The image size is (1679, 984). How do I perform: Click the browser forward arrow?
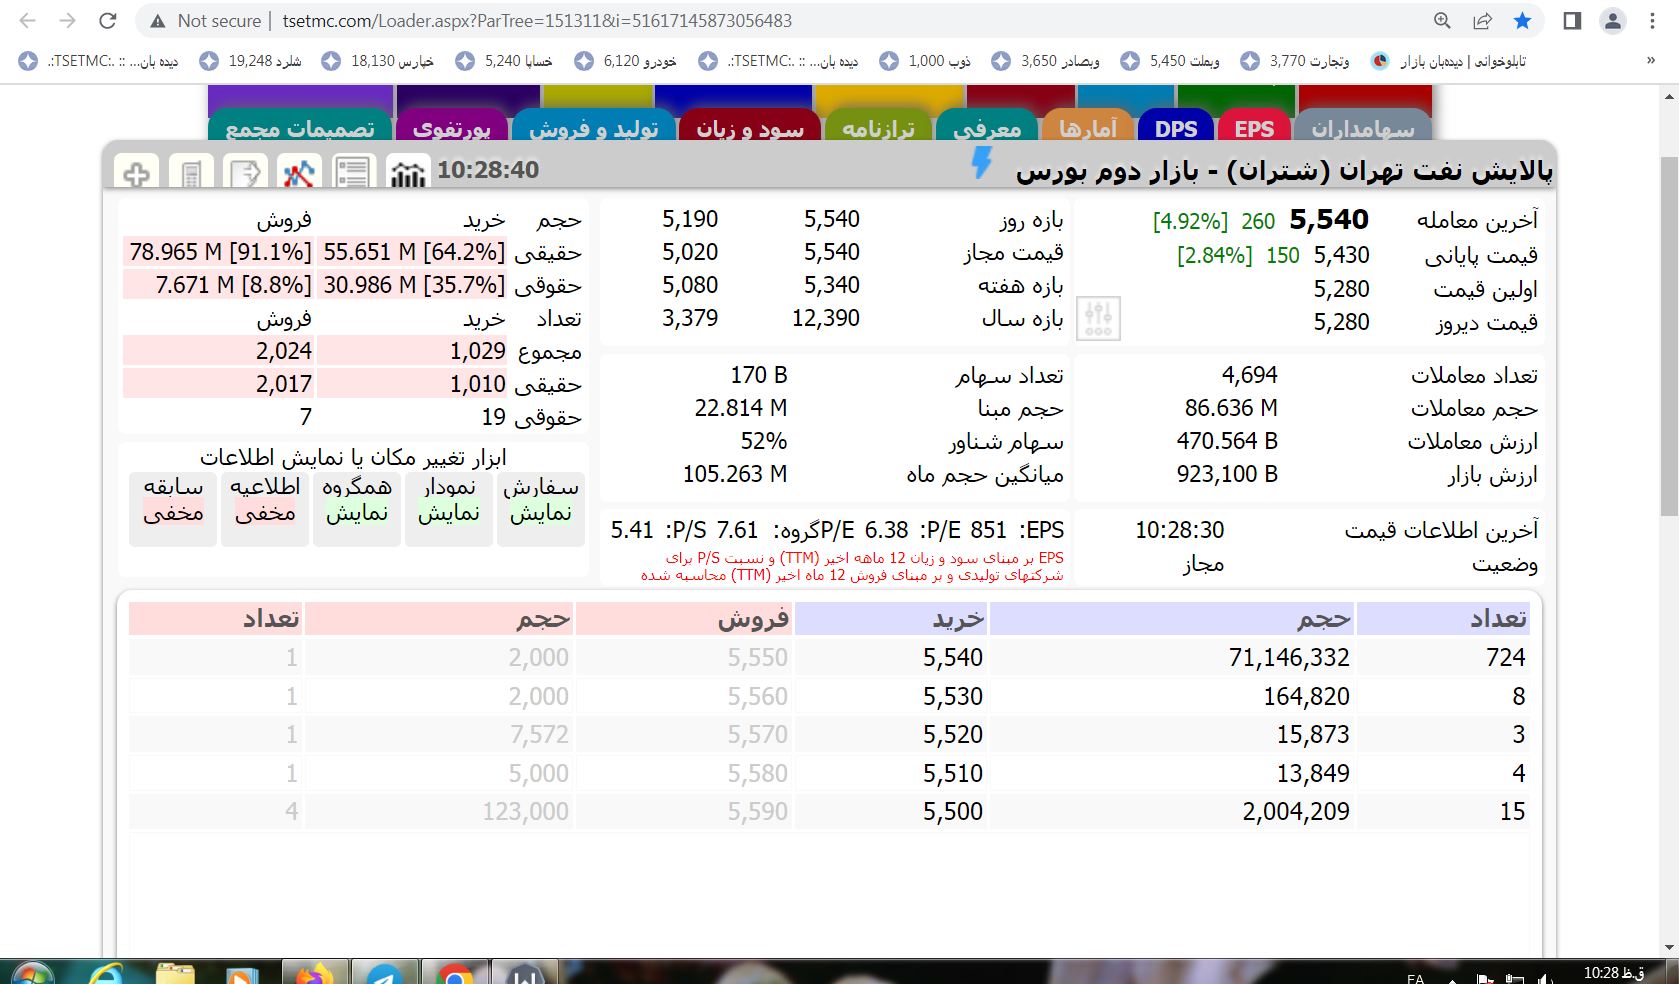68,20
